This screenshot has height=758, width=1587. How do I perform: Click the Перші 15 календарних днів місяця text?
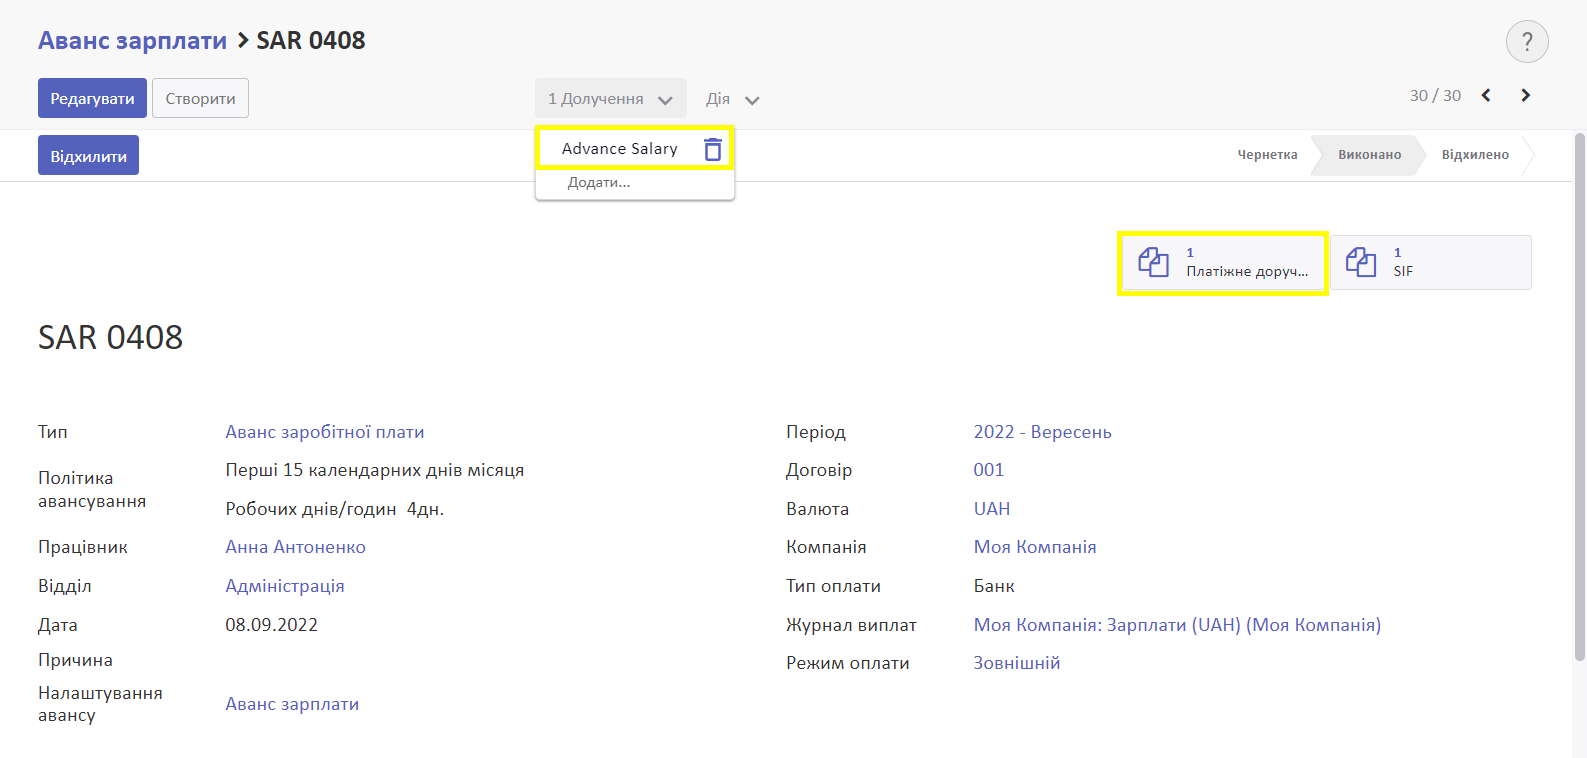point(375,470)
